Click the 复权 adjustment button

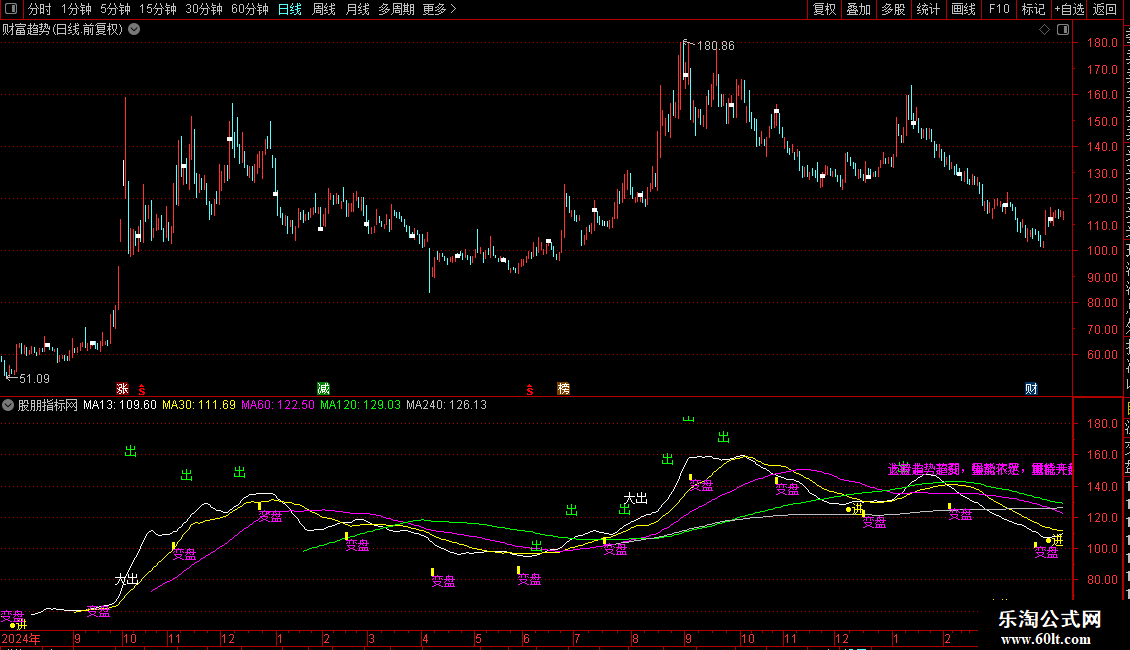(824, 9)
